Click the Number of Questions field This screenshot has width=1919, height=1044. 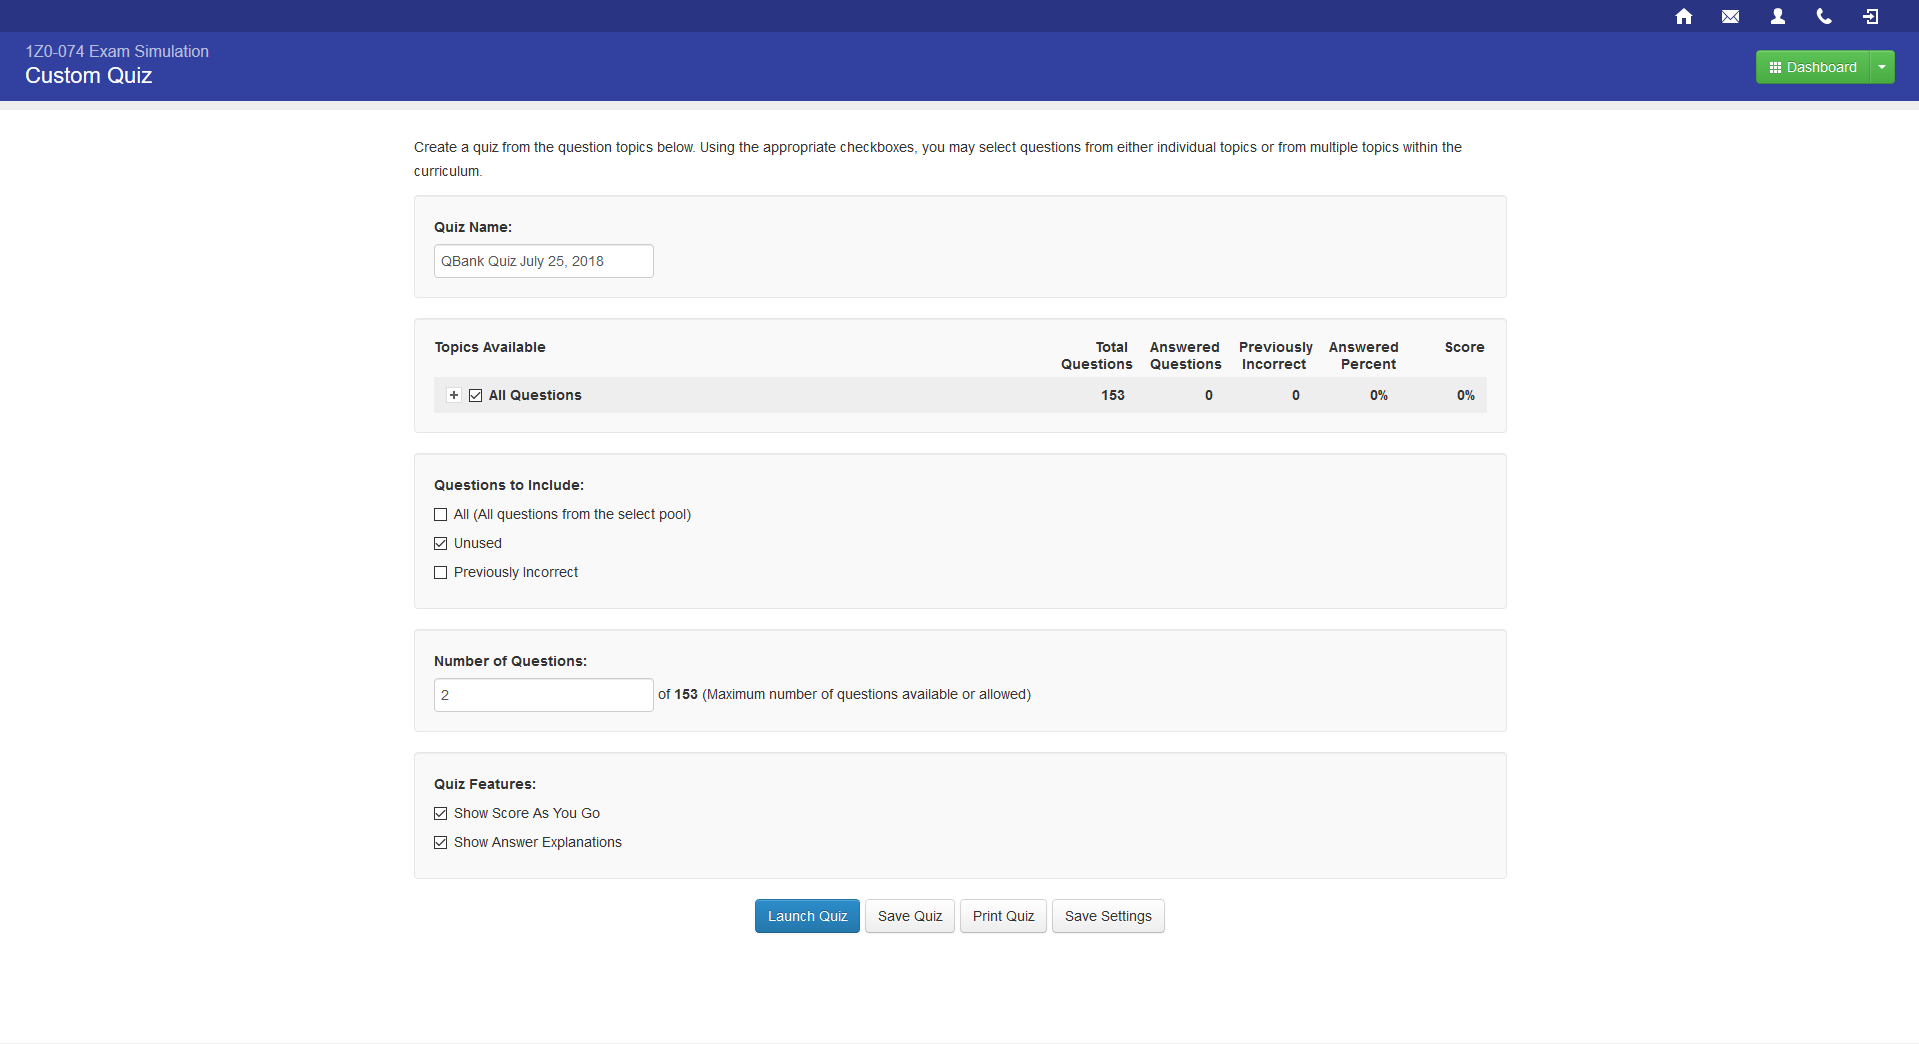coord(543,695)
